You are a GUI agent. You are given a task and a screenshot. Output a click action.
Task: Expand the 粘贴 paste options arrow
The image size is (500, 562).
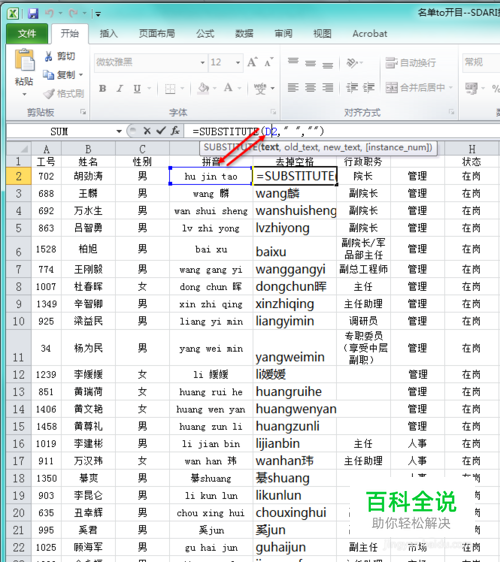click(x=24, y=94)
